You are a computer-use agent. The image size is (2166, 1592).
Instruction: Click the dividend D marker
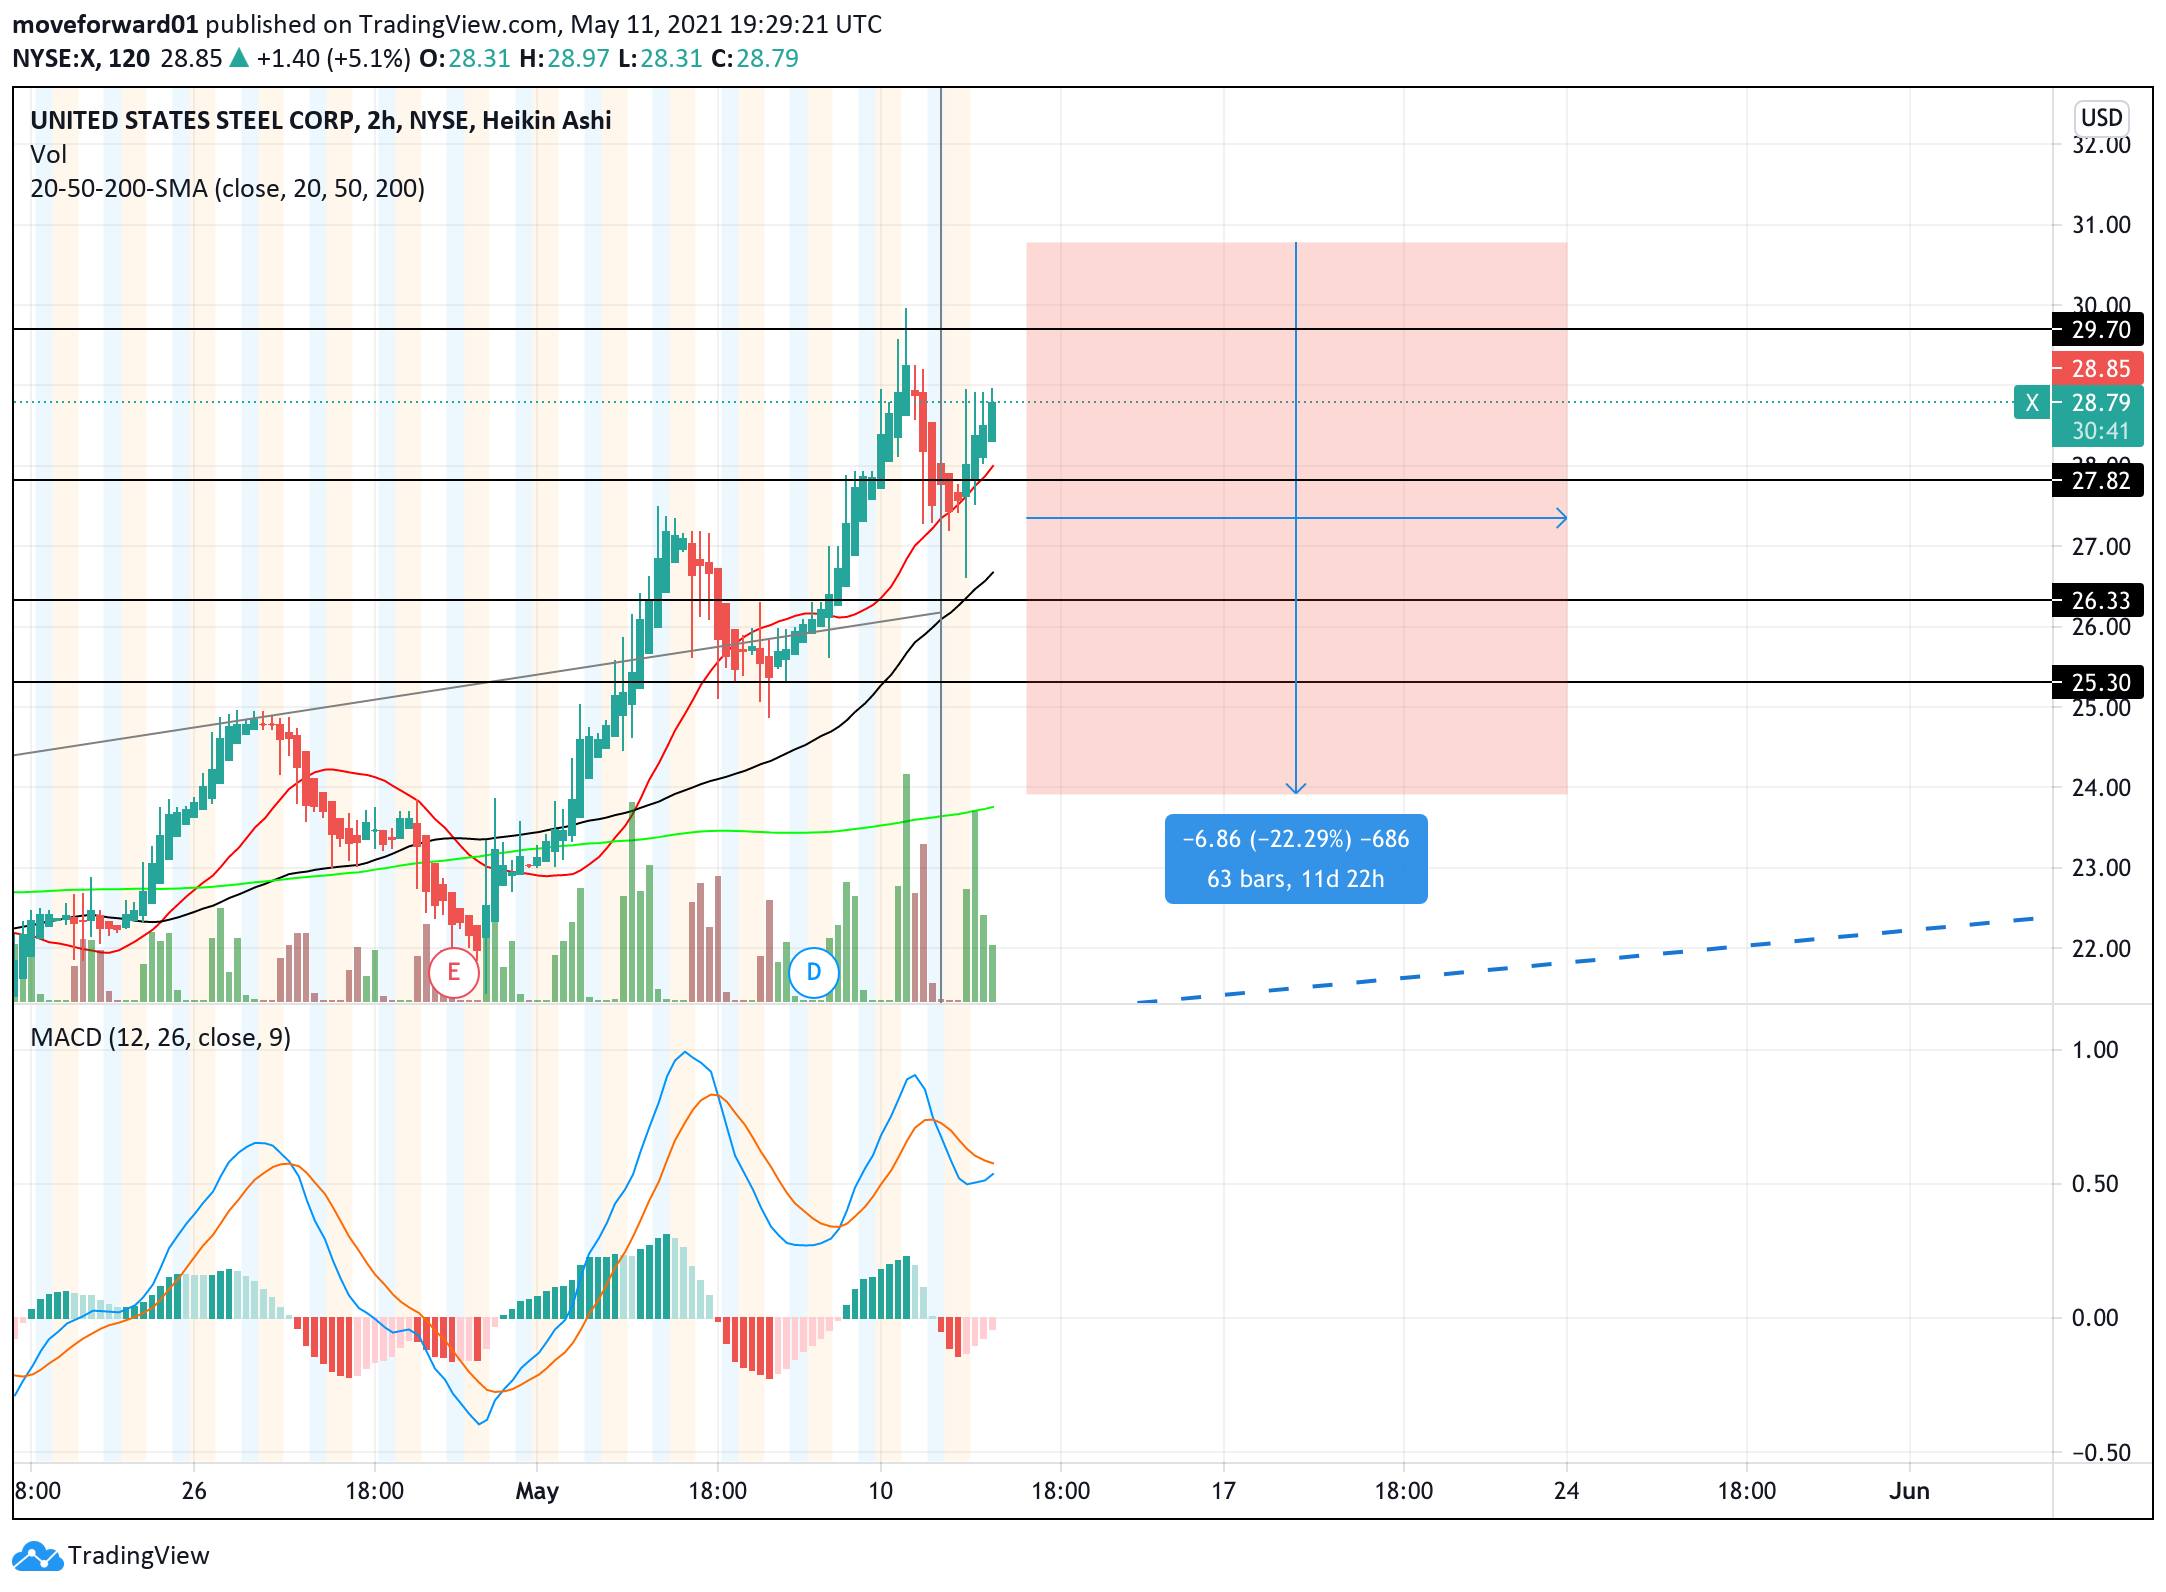pos(813,972)
